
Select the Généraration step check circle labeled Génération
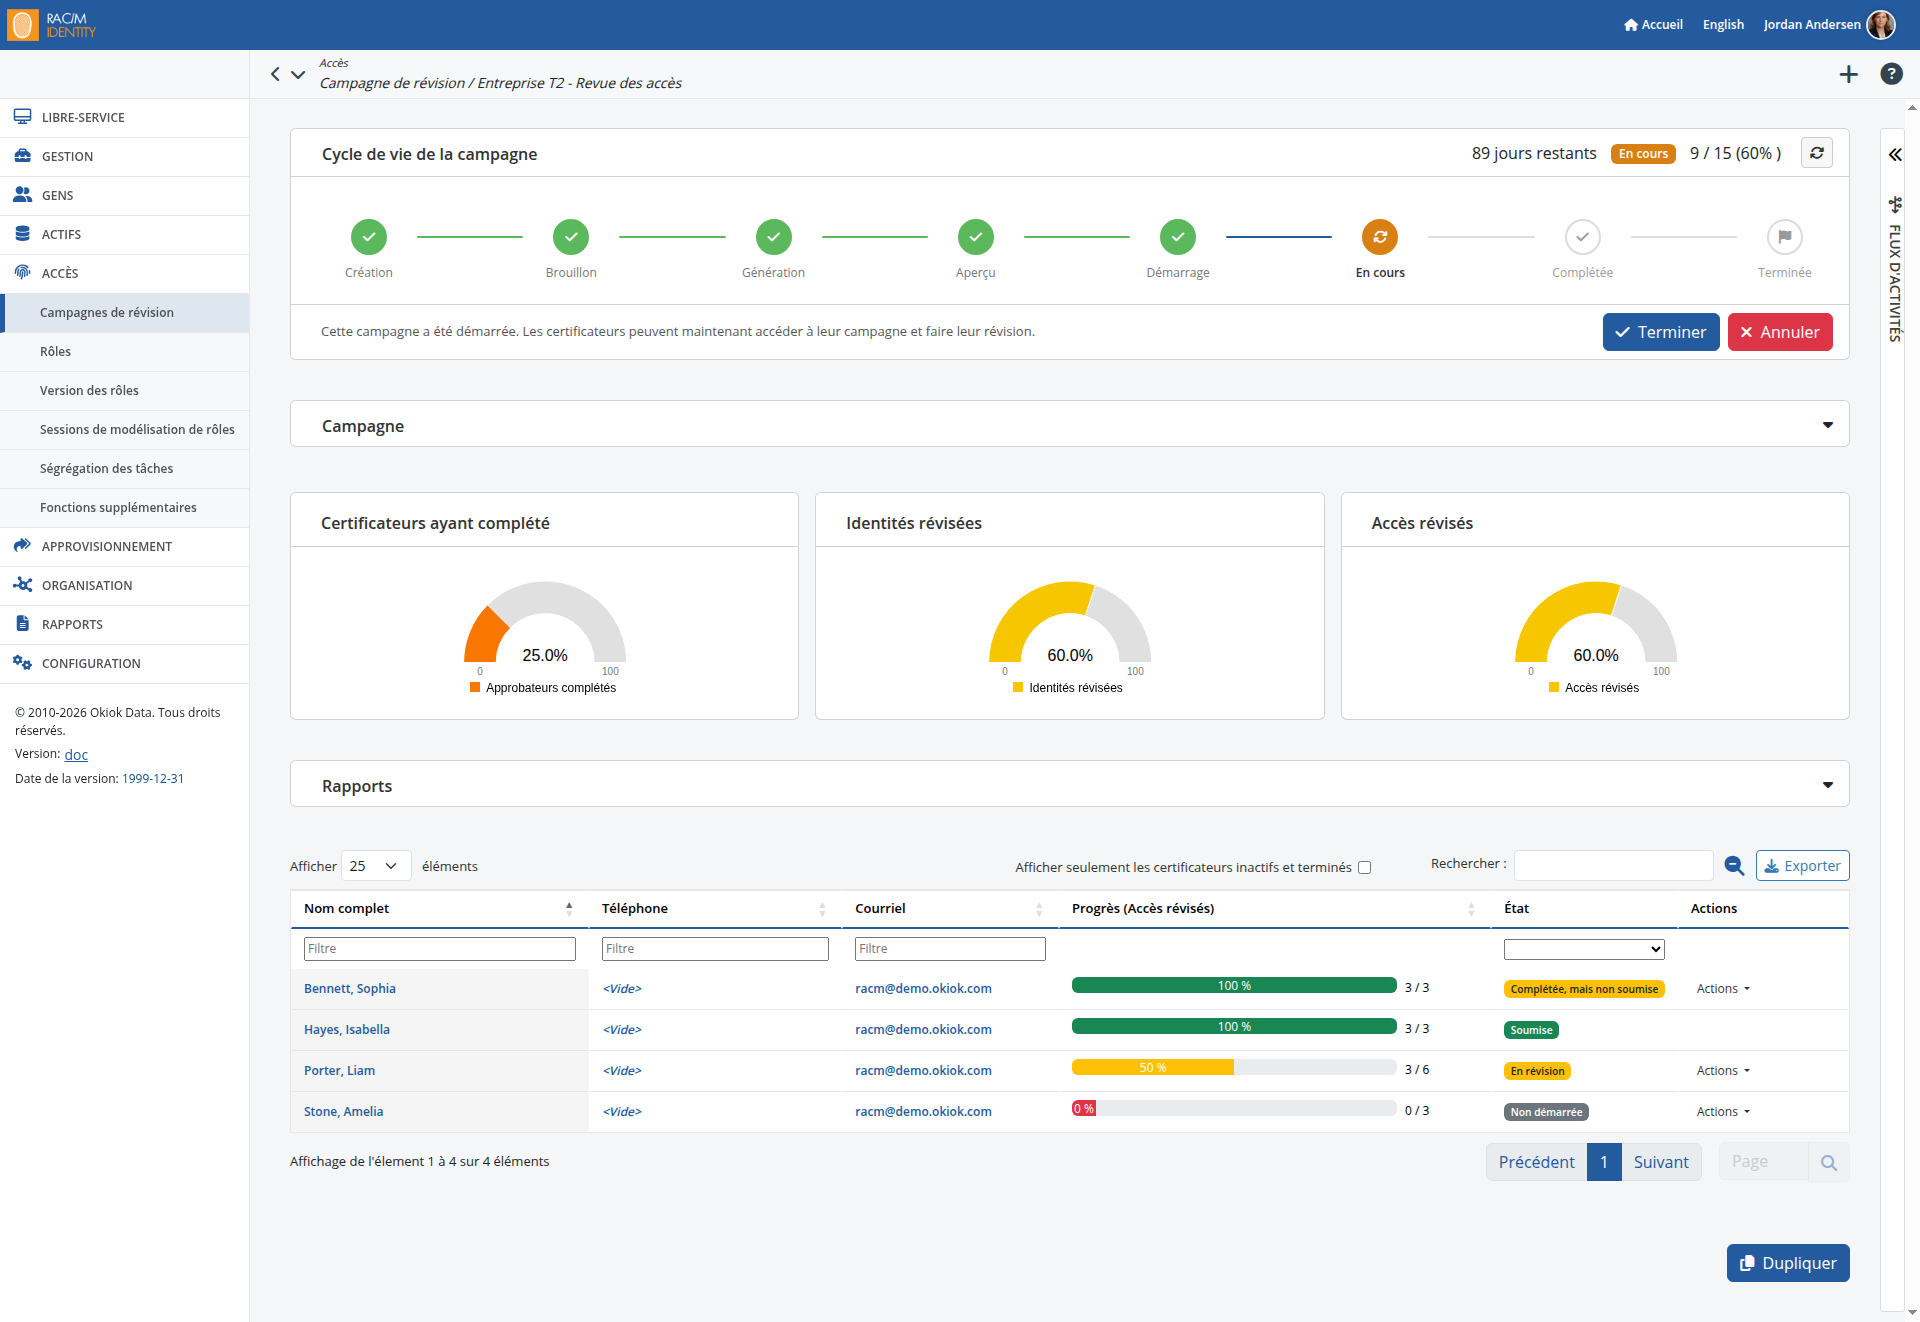773,237
